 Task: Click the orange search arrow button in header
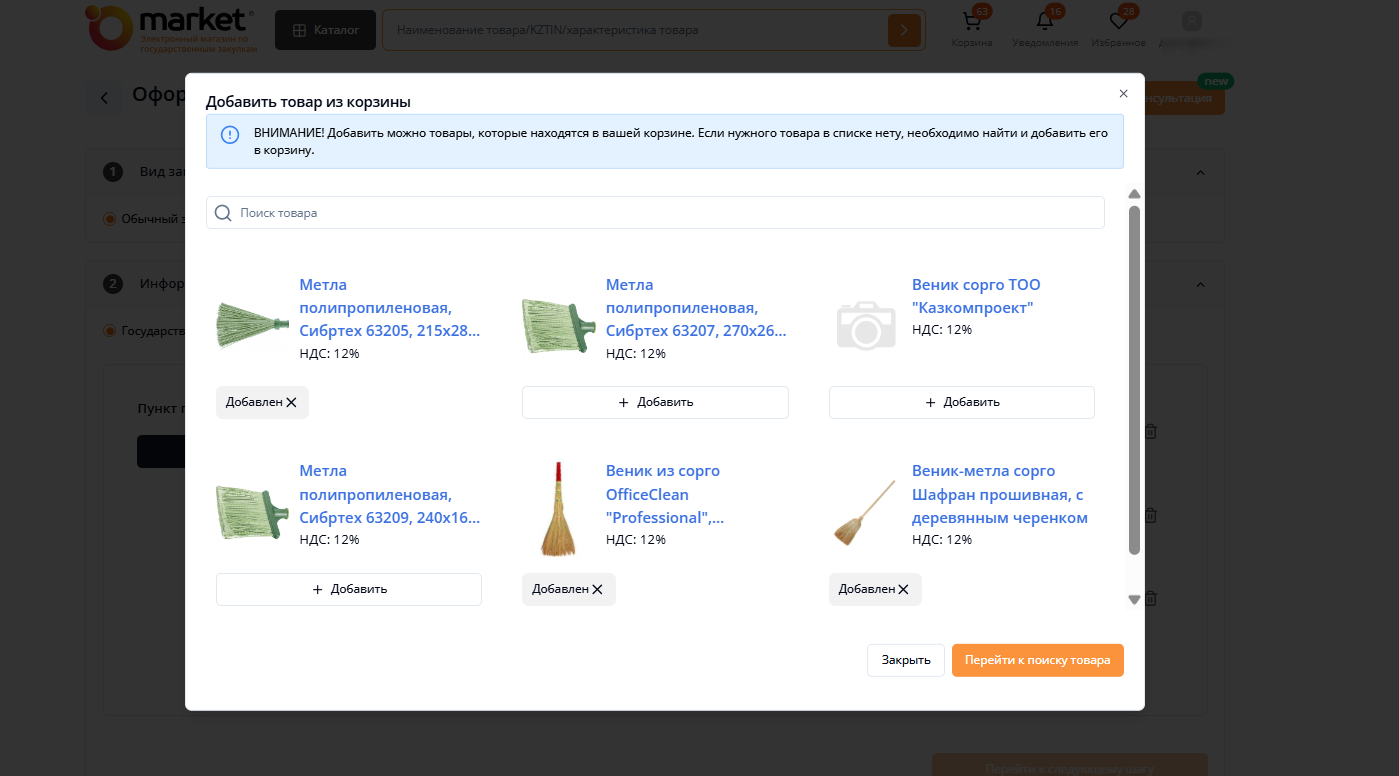tap(904, 30)
